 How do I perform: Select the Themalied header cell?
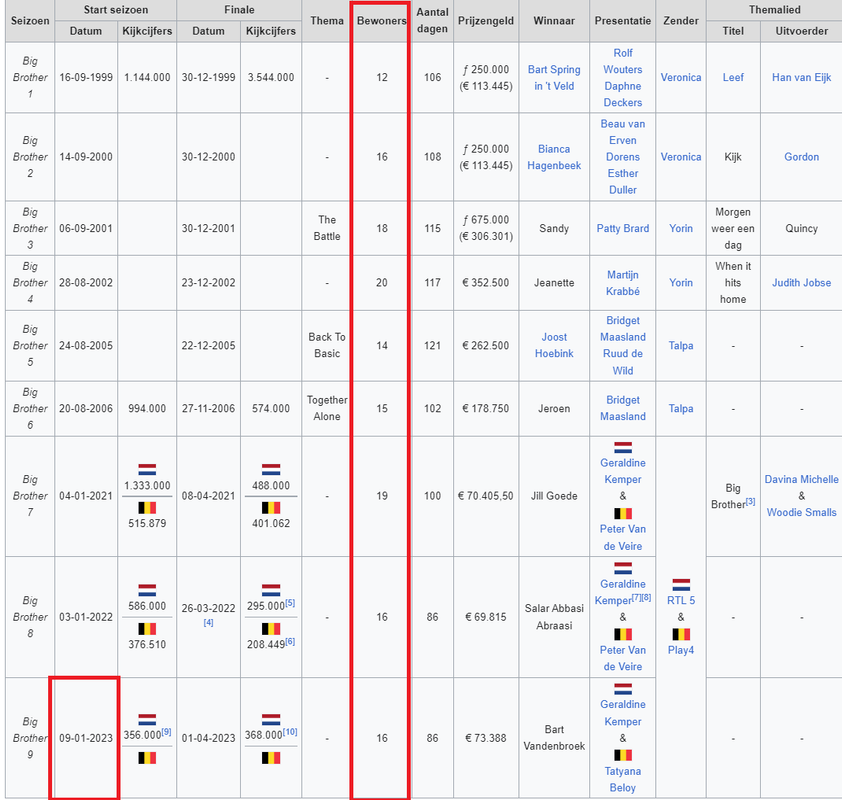(x=774, y=10)
